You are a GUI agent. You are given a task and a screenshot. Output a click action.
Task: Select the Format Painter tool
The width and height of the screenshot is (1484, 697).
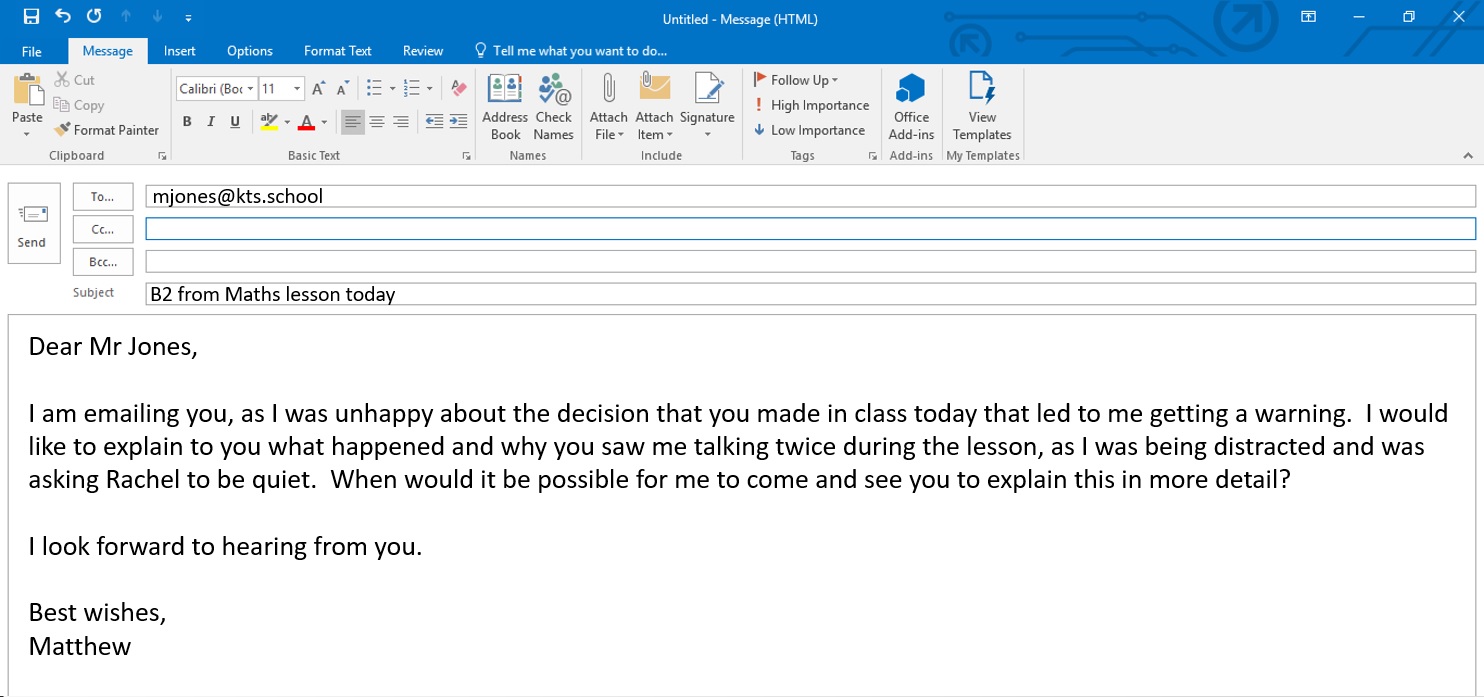coord(106,130)
